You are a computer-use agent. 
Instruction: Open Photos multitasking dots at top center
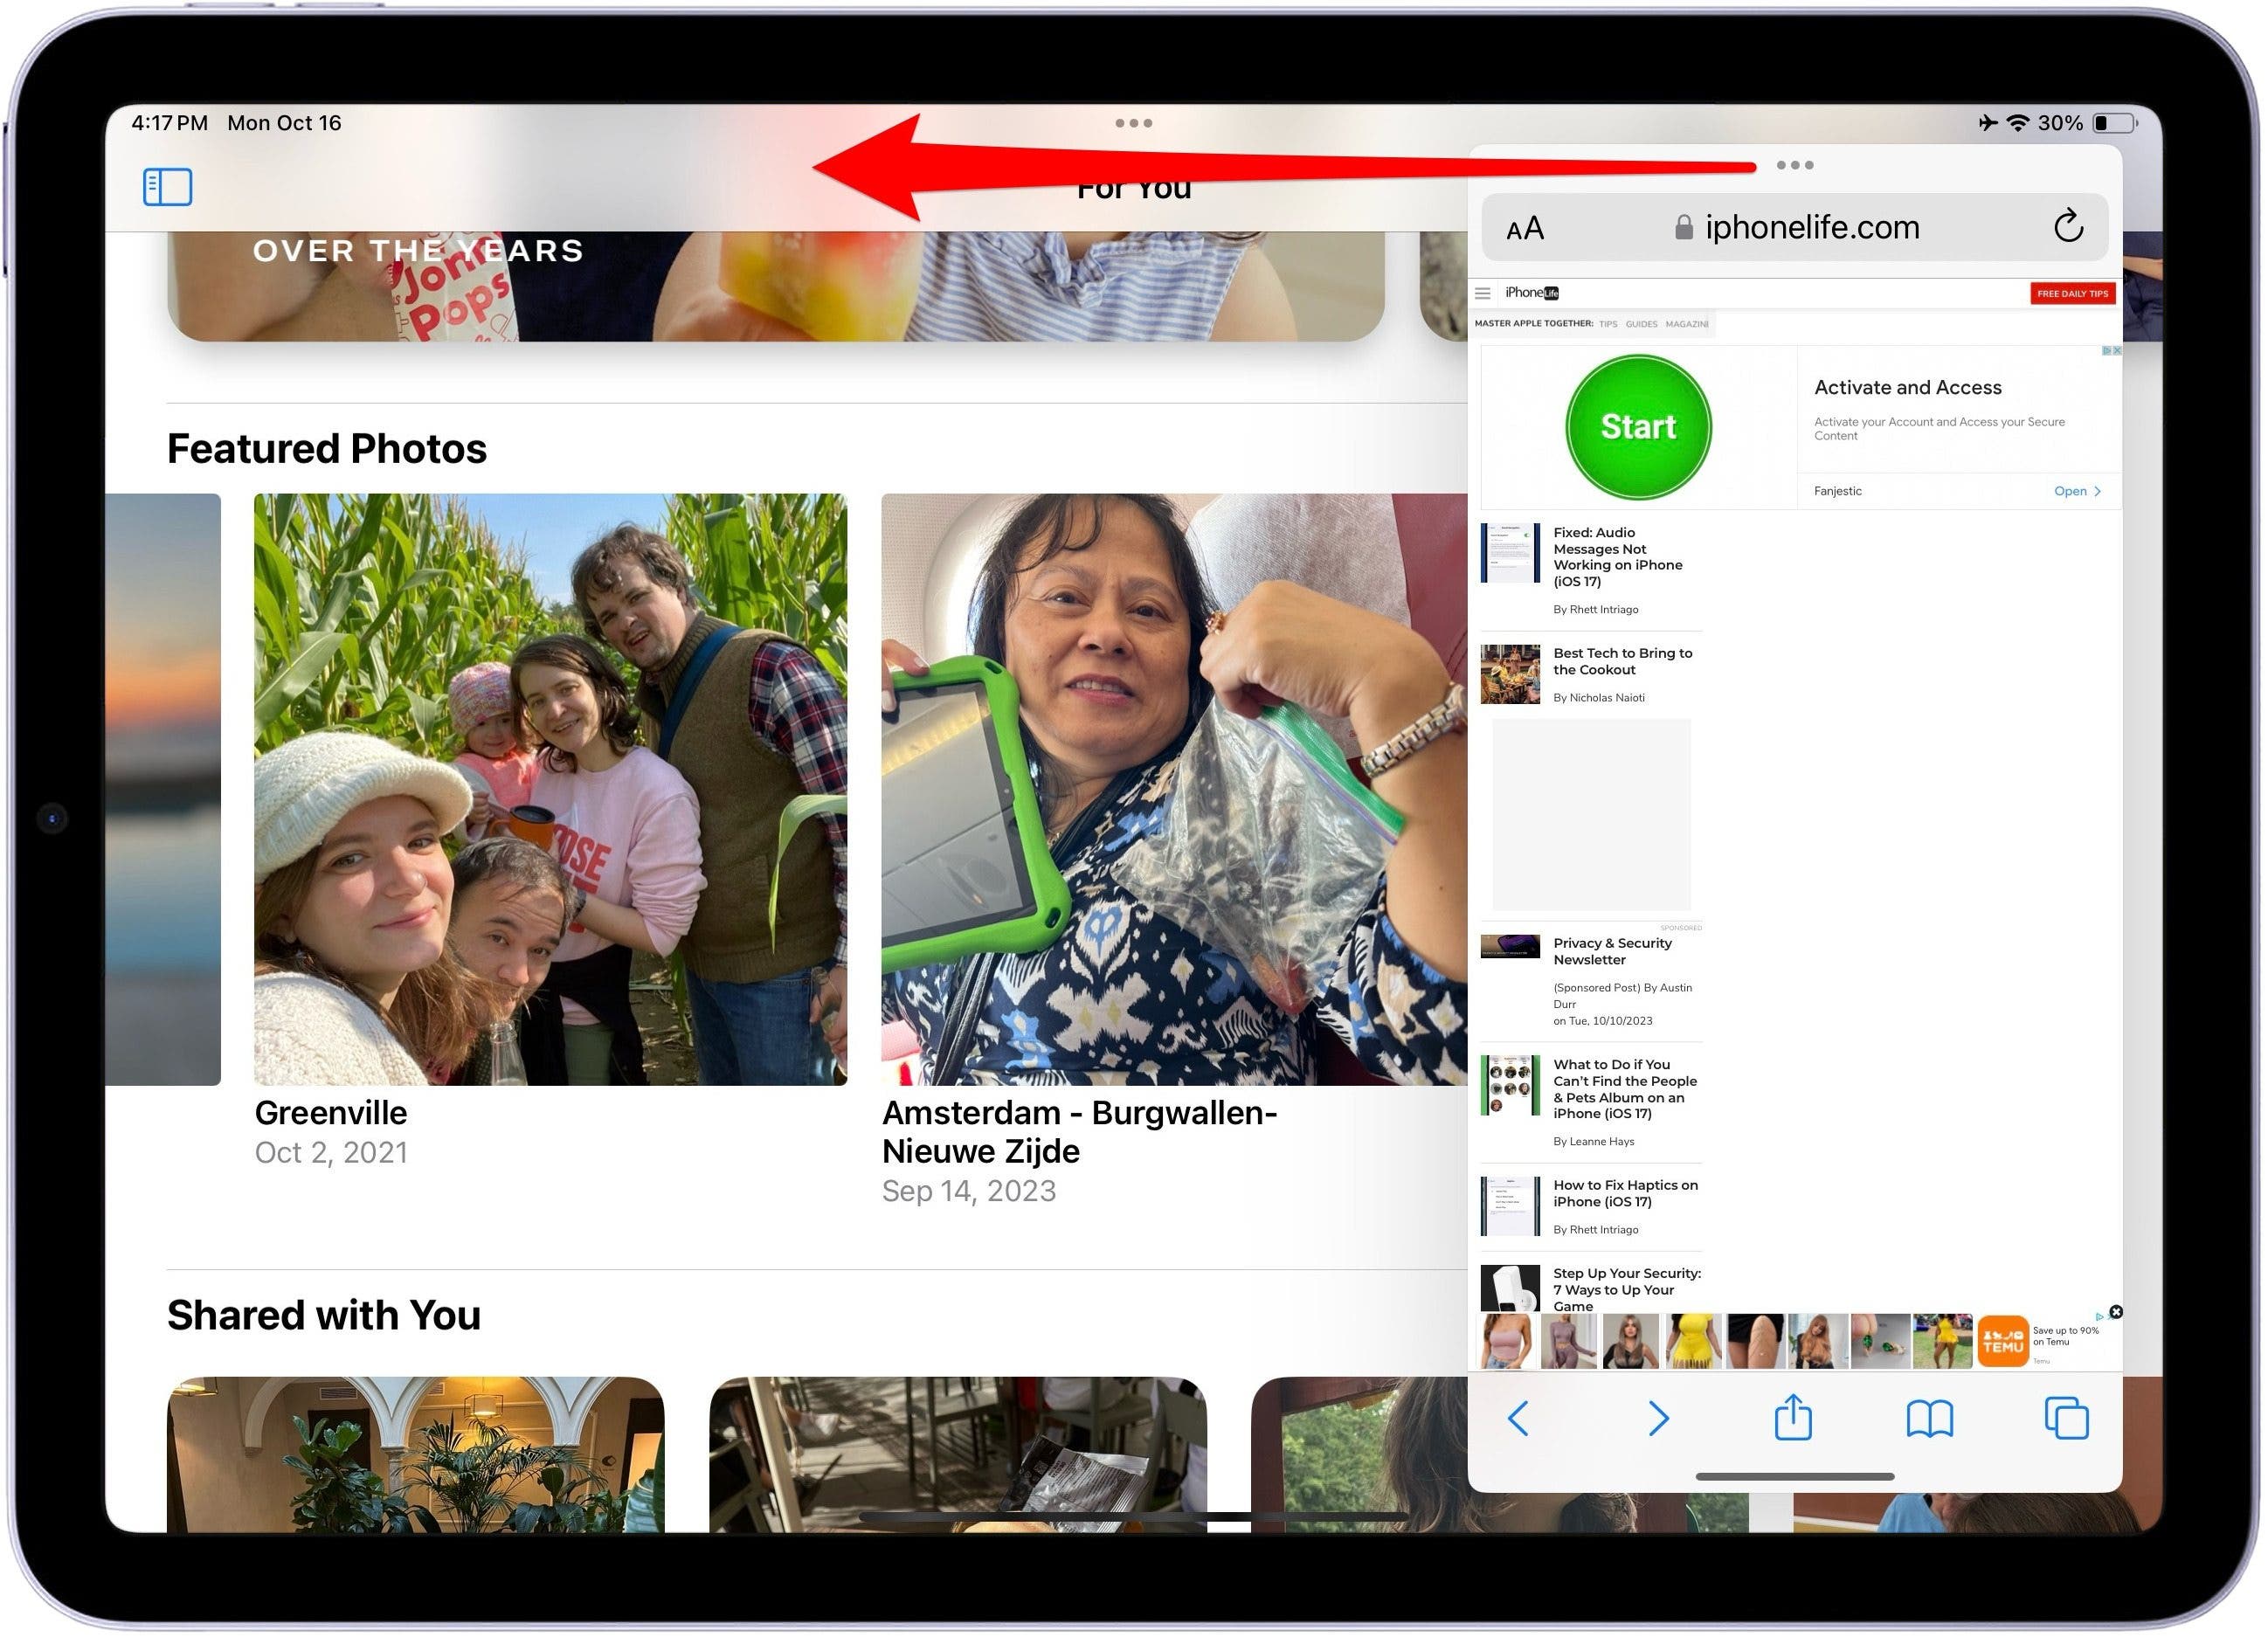click(x=1134, y=123)
